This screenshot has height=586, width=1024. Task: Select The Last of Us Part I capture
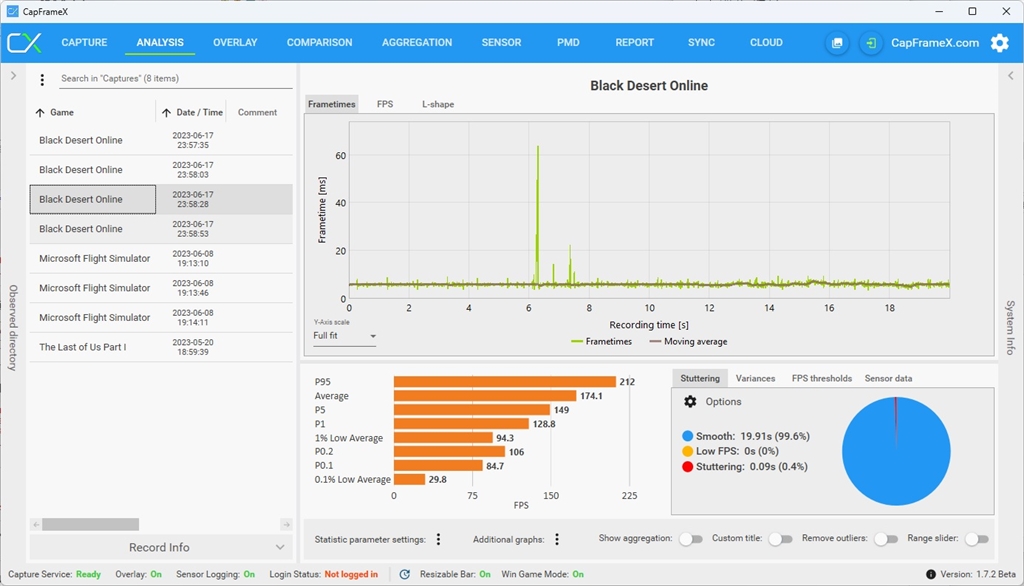pyautogui.click(x=161, y=347)
